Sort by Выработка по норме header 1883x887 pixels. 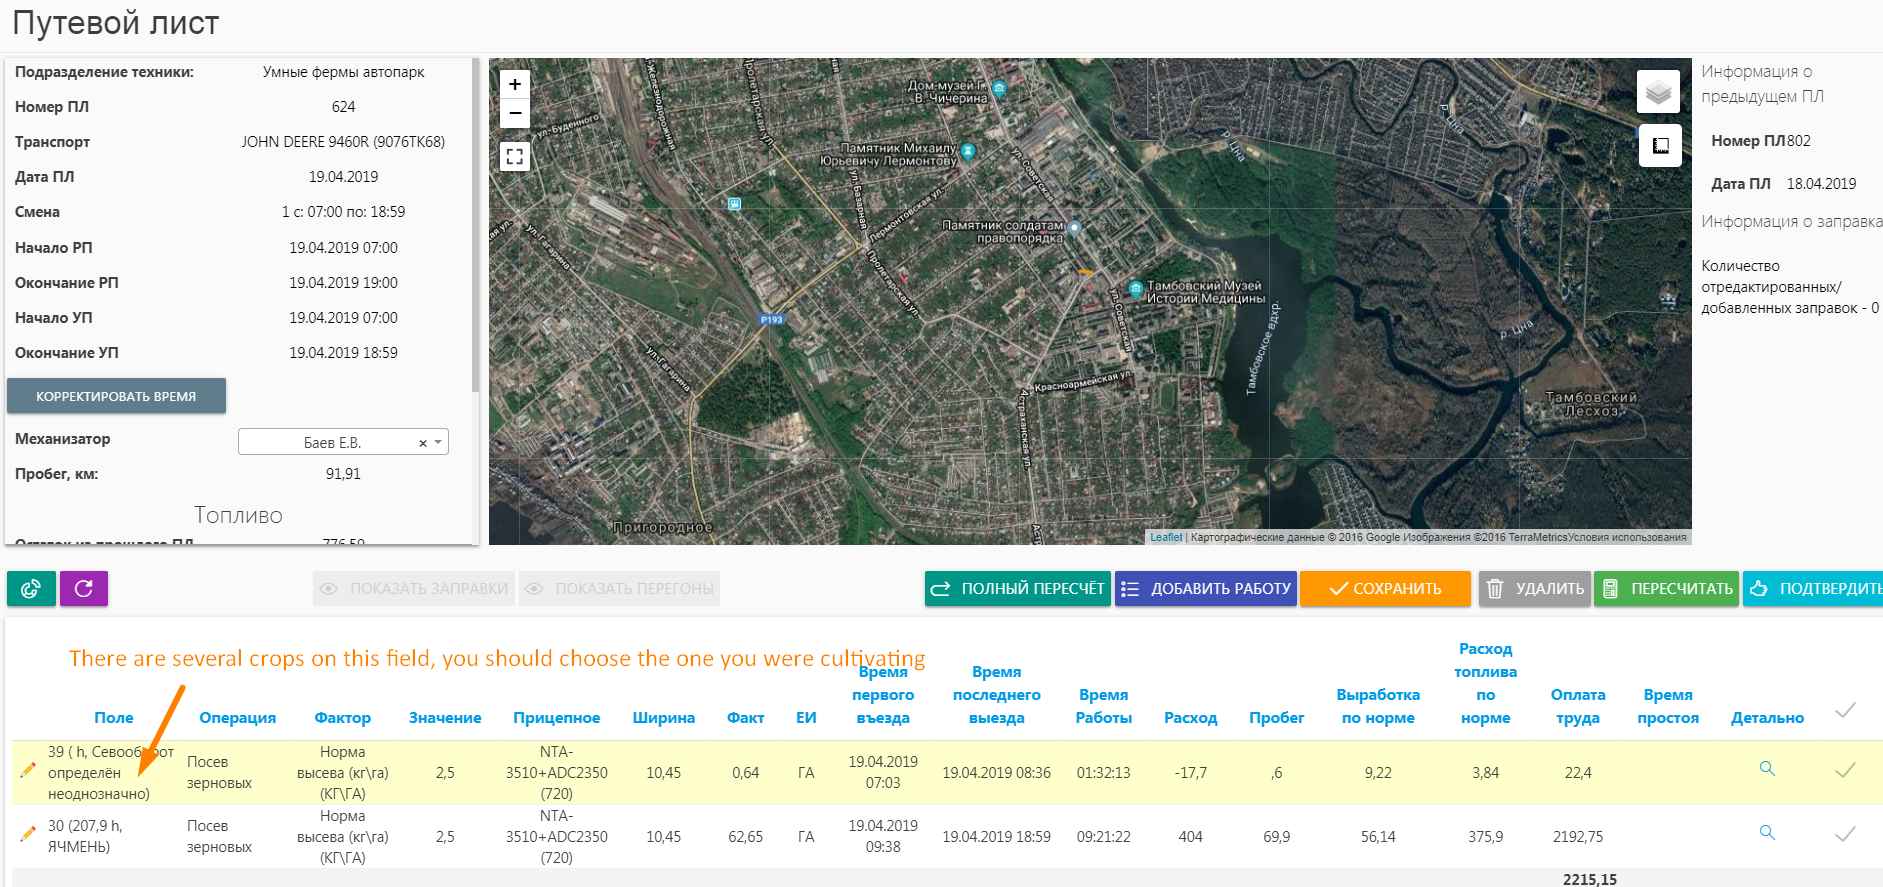[1378, 706]
